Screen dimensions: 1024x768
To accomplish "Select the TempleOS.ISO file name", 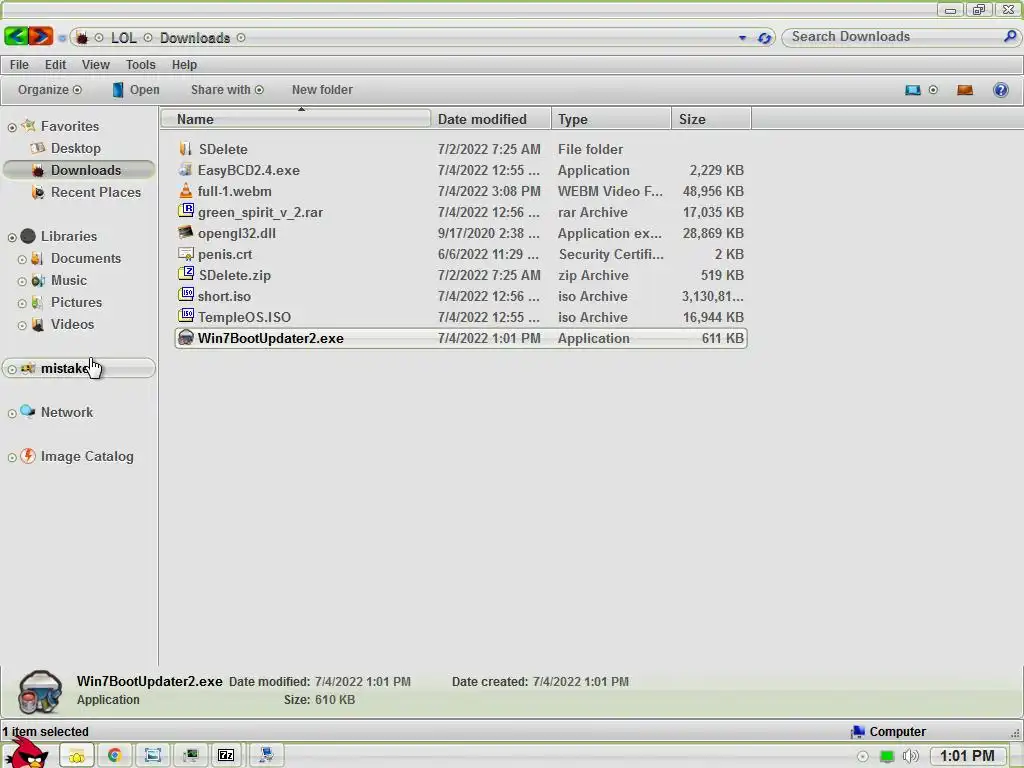I will 244,317.
